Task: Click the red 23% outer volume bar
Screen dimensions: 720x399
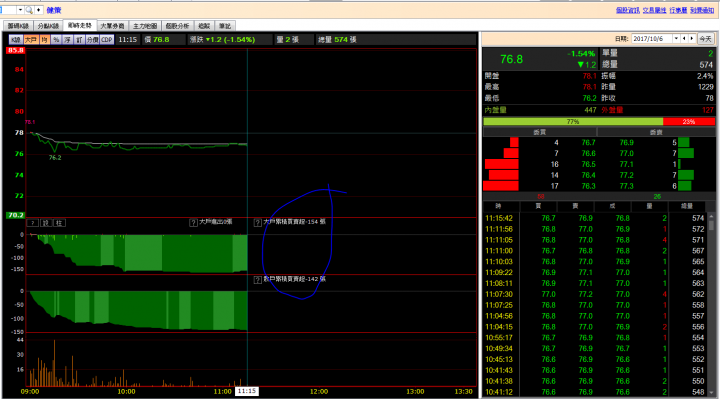Action: coord(689,122)
